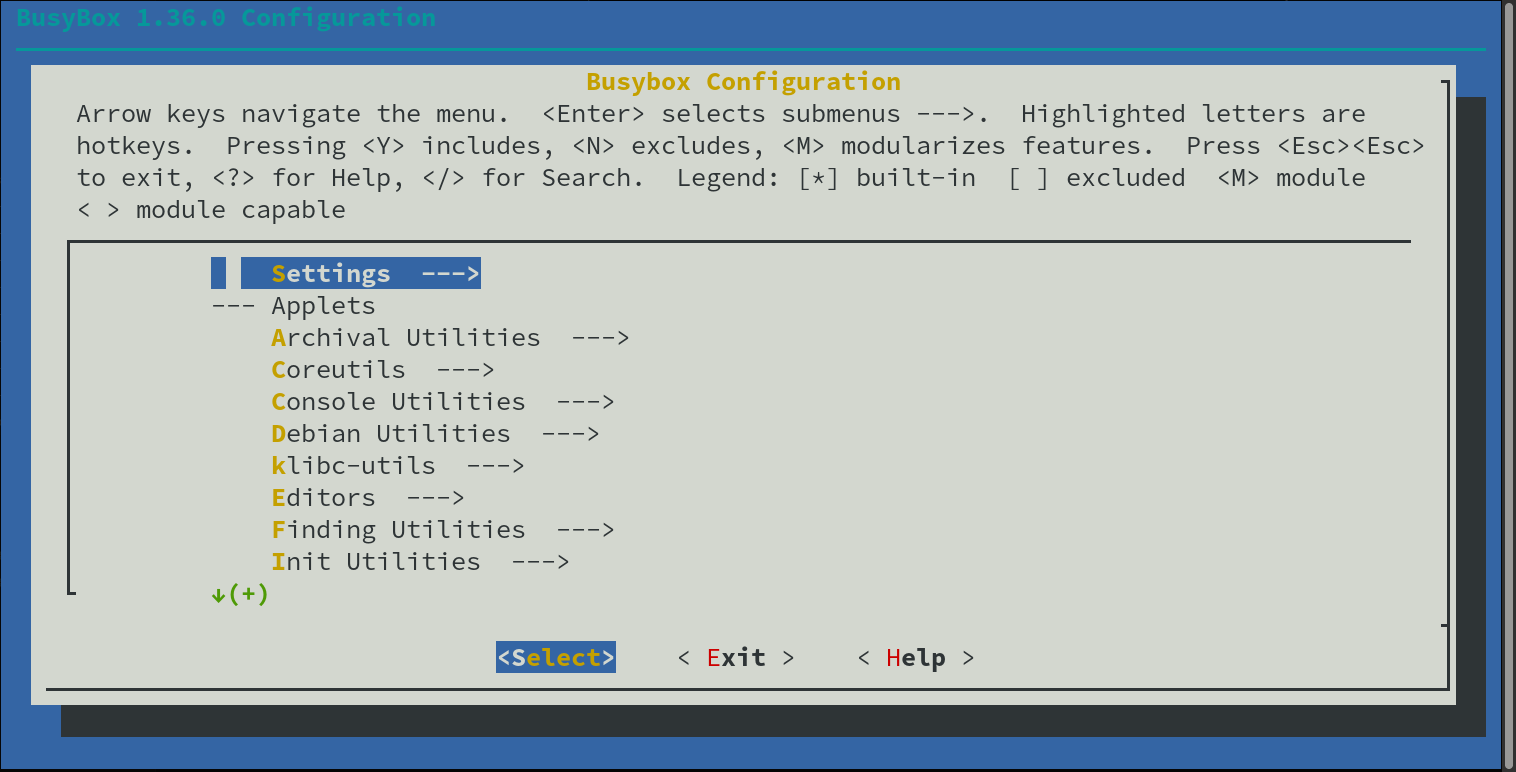Click the Busybox Configuration dialog title
1516x772 pixels.
[x=743, y=81]
